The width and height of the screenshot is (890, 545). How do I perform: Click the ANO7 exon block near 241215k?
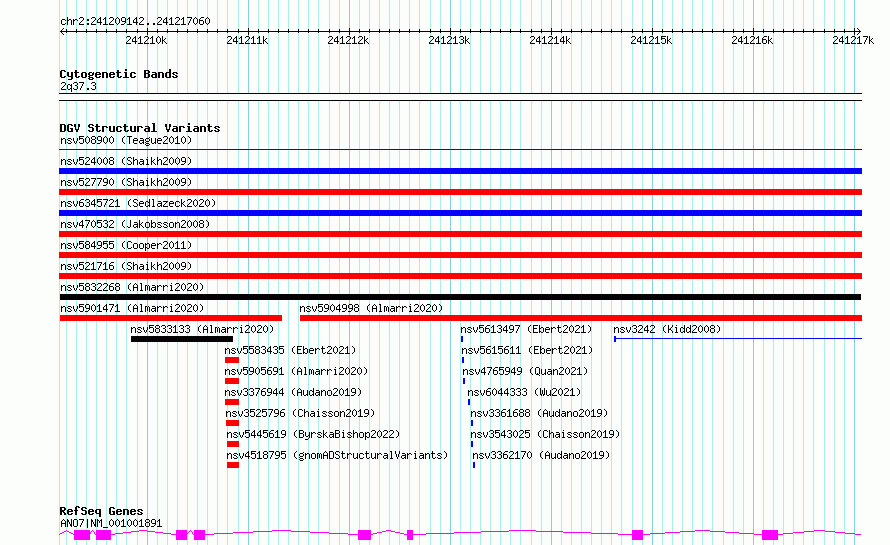pyautogui.click(x=637, y=535)
